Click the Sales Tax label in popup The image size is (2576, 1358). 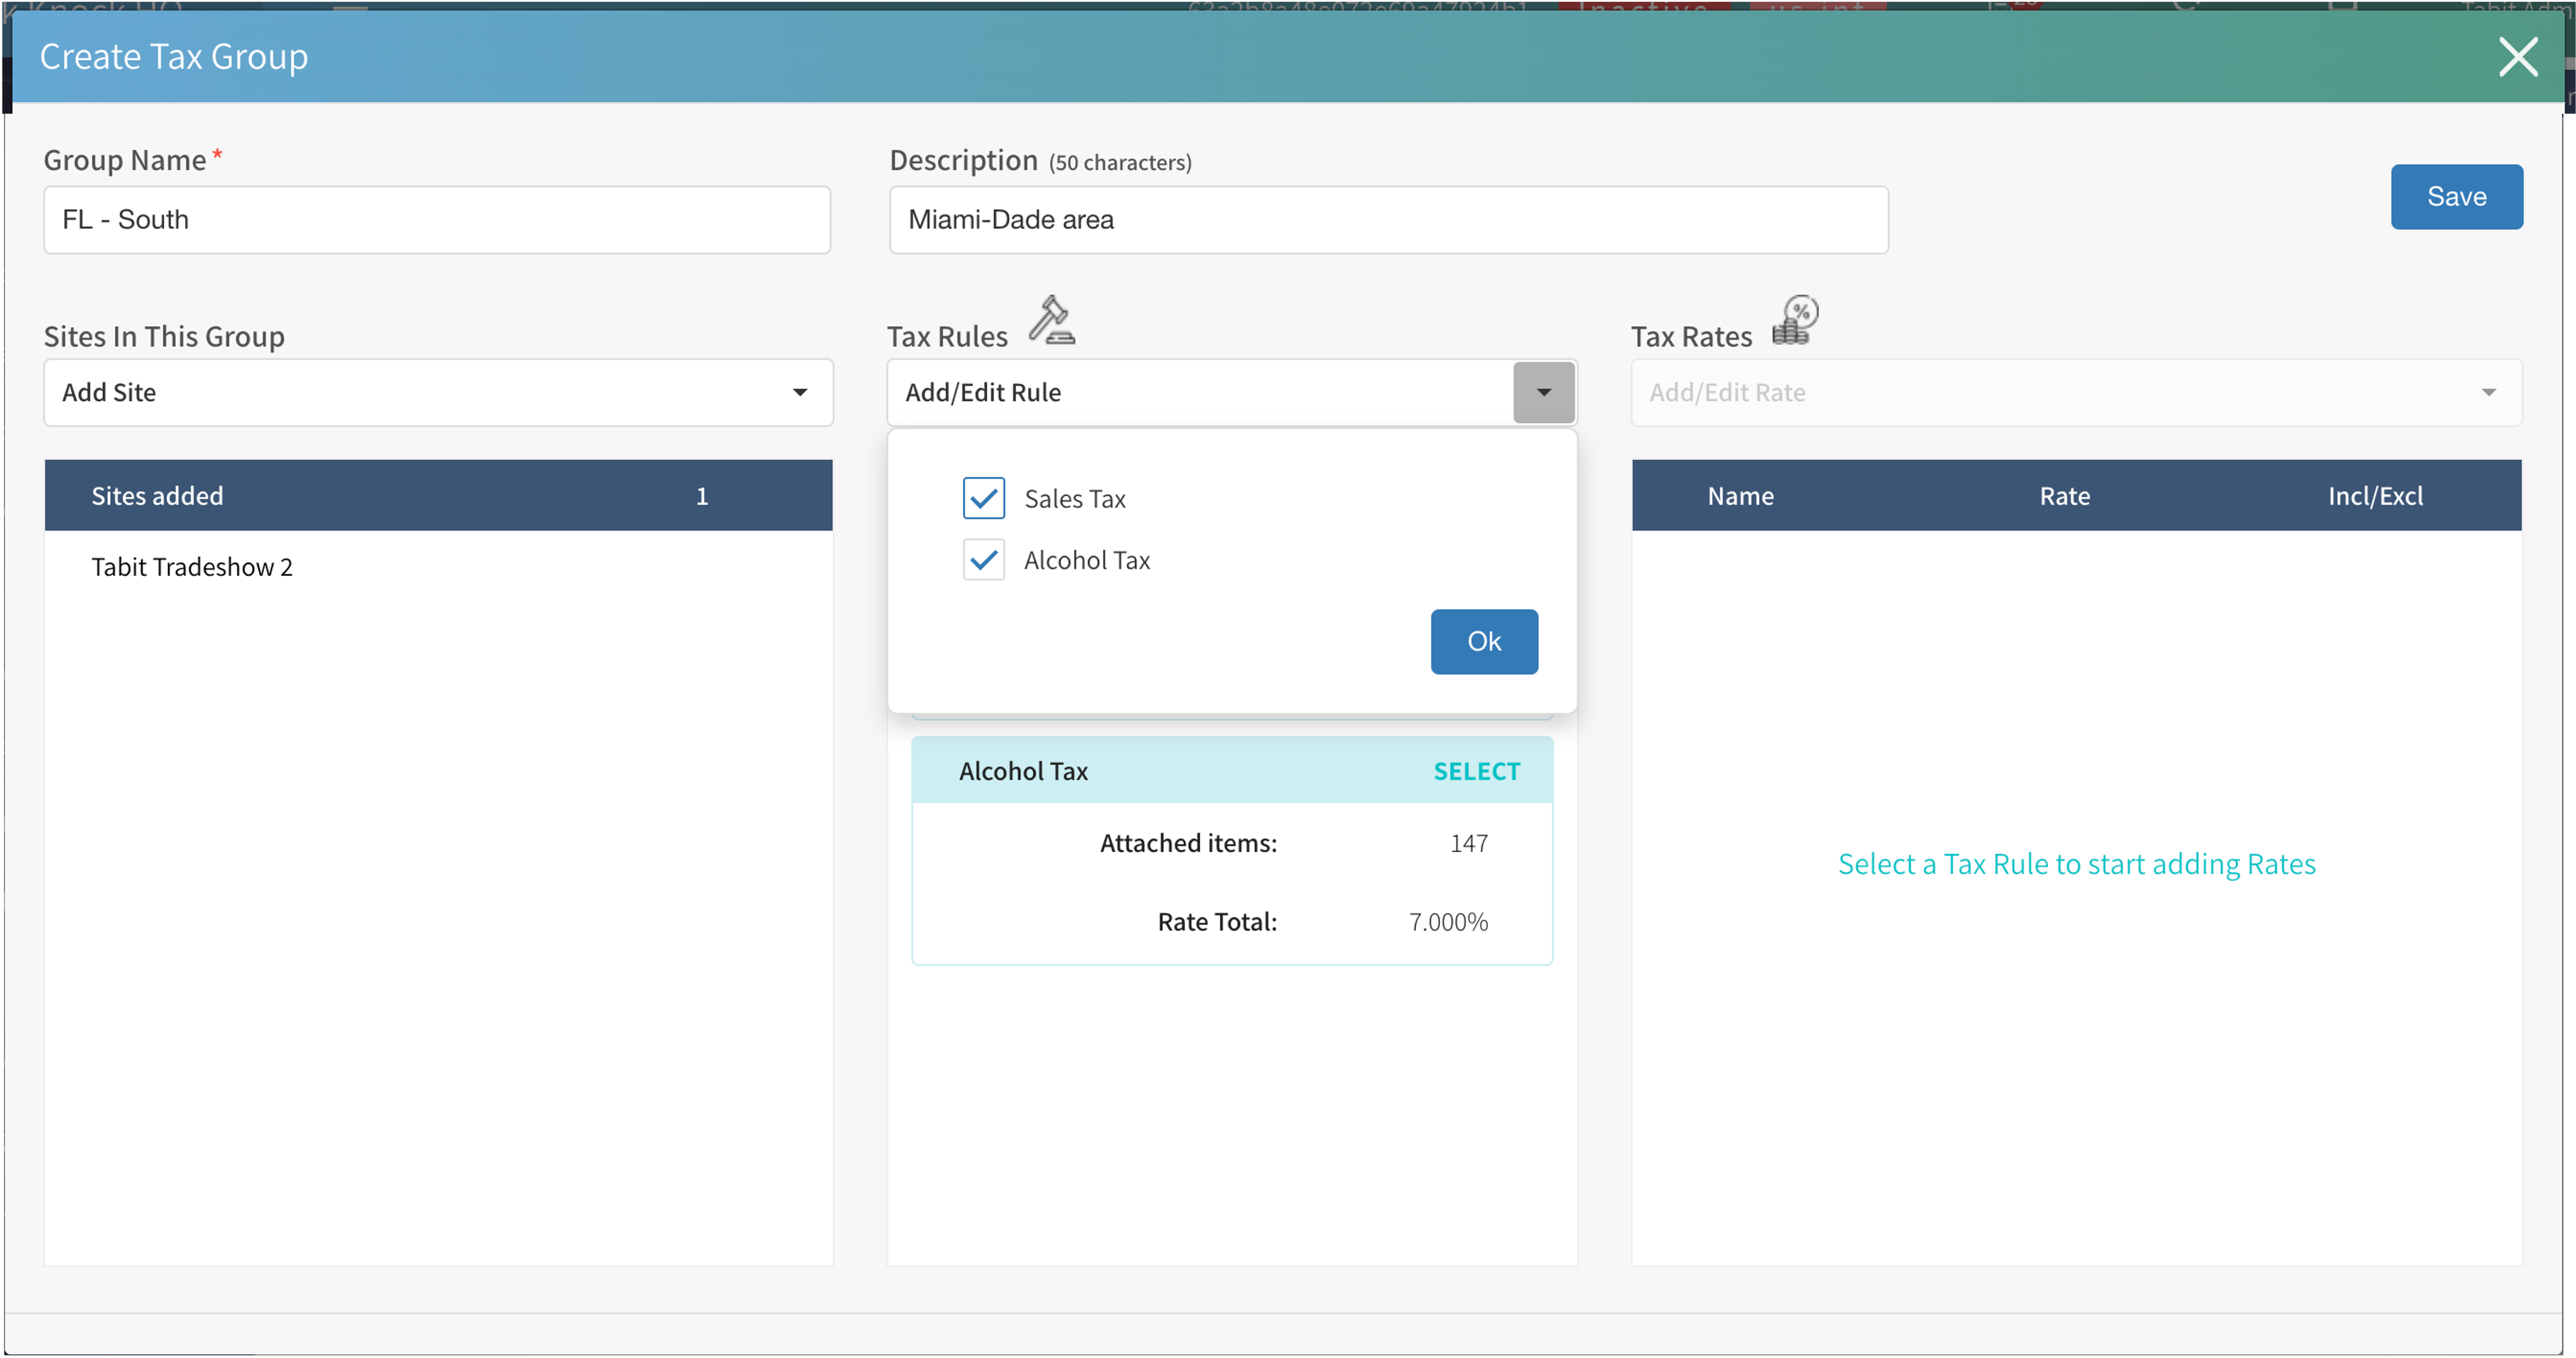tap(1074, 499)
